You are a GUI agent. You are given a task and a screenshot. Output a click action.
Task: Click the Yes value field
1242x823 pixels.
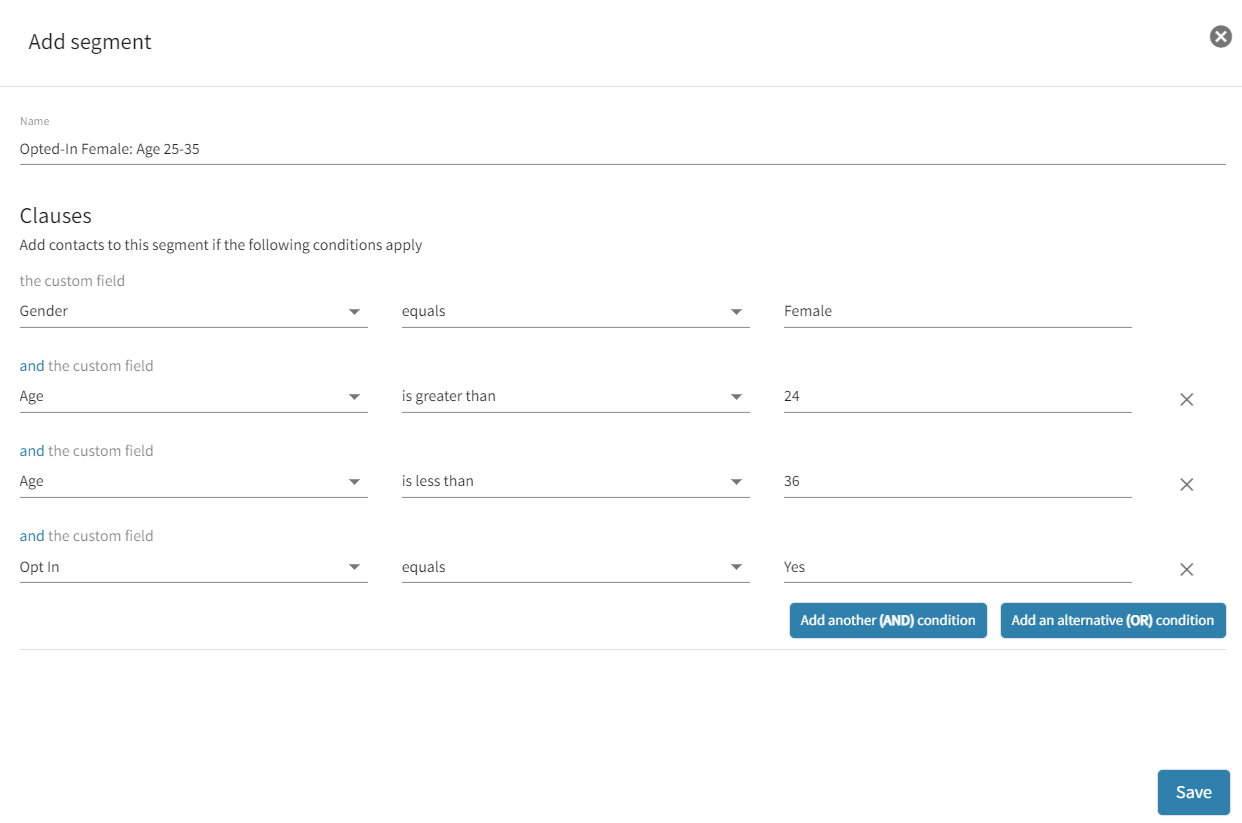click(957, 568)
